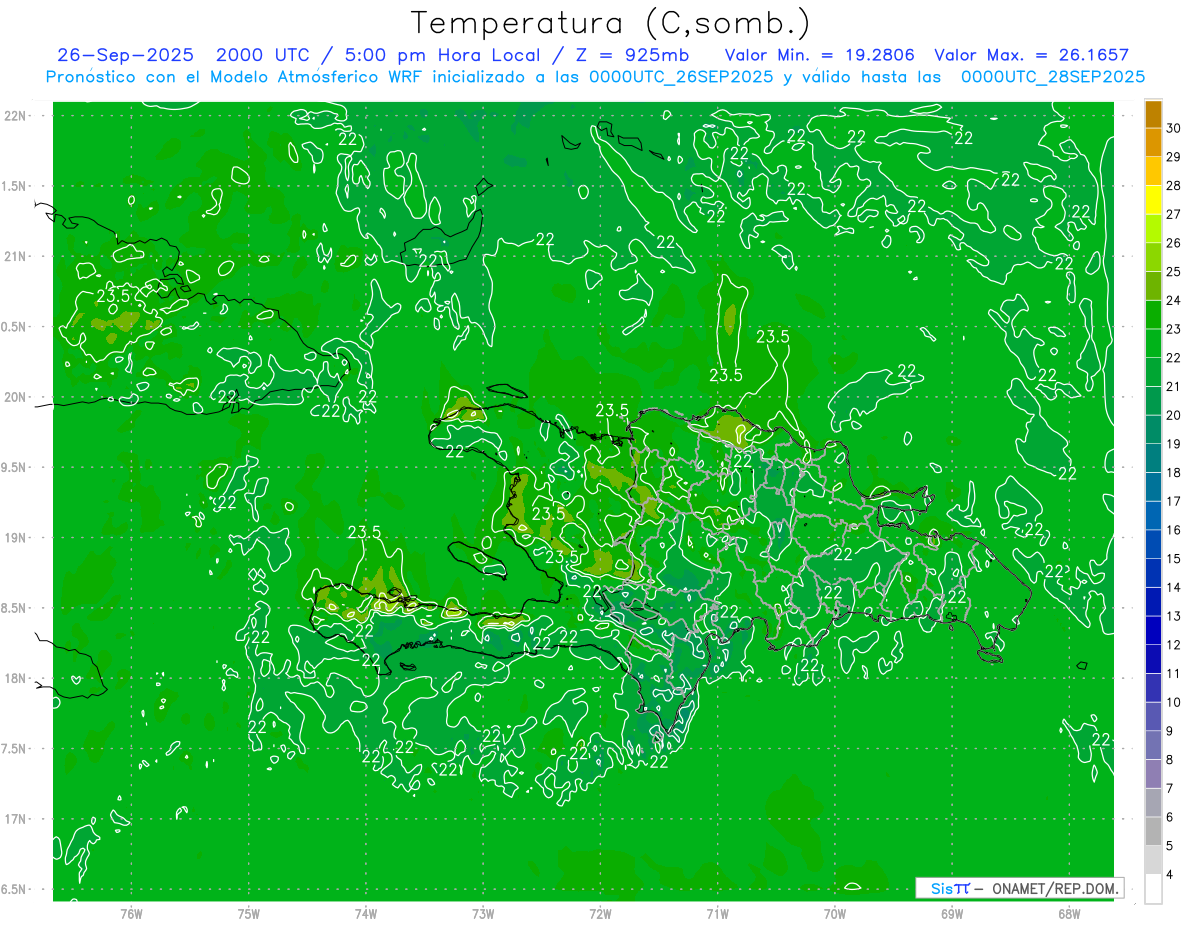Click the "68W" longitude axis label
This screenshot has height=927, width=1200.
click(x=1068, y=914)
